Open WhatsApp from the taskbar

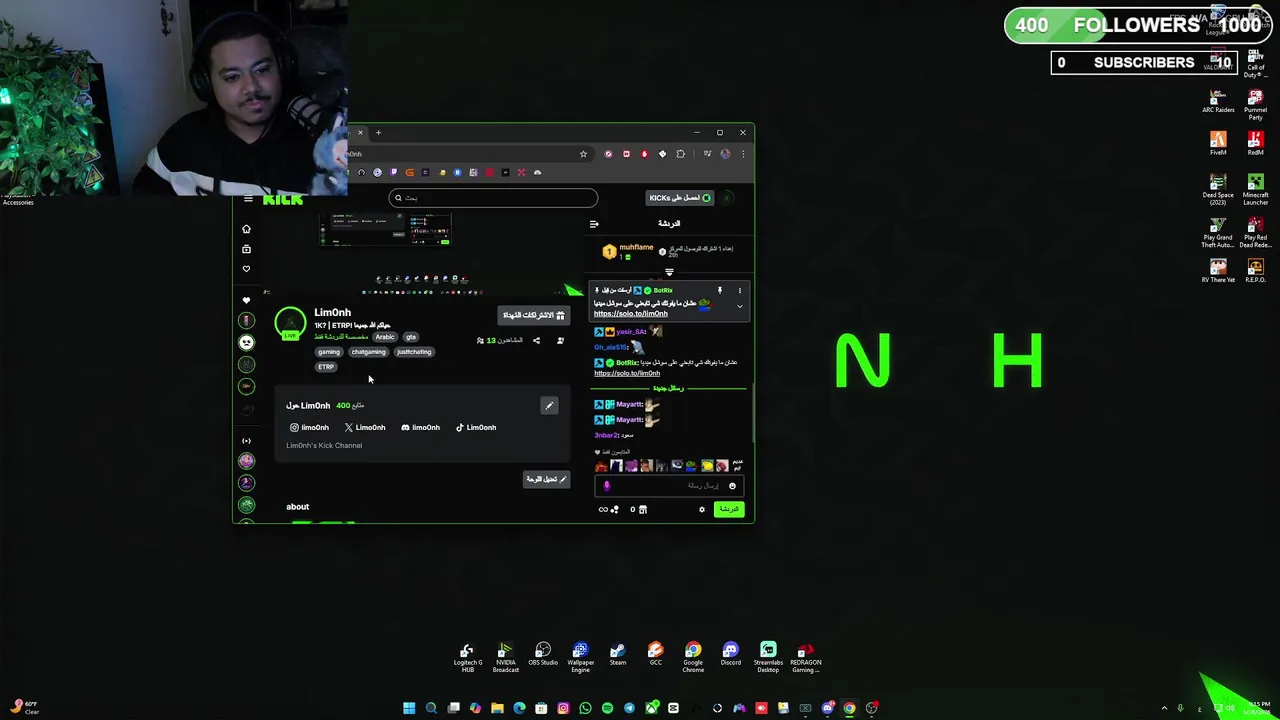point(585,708)
